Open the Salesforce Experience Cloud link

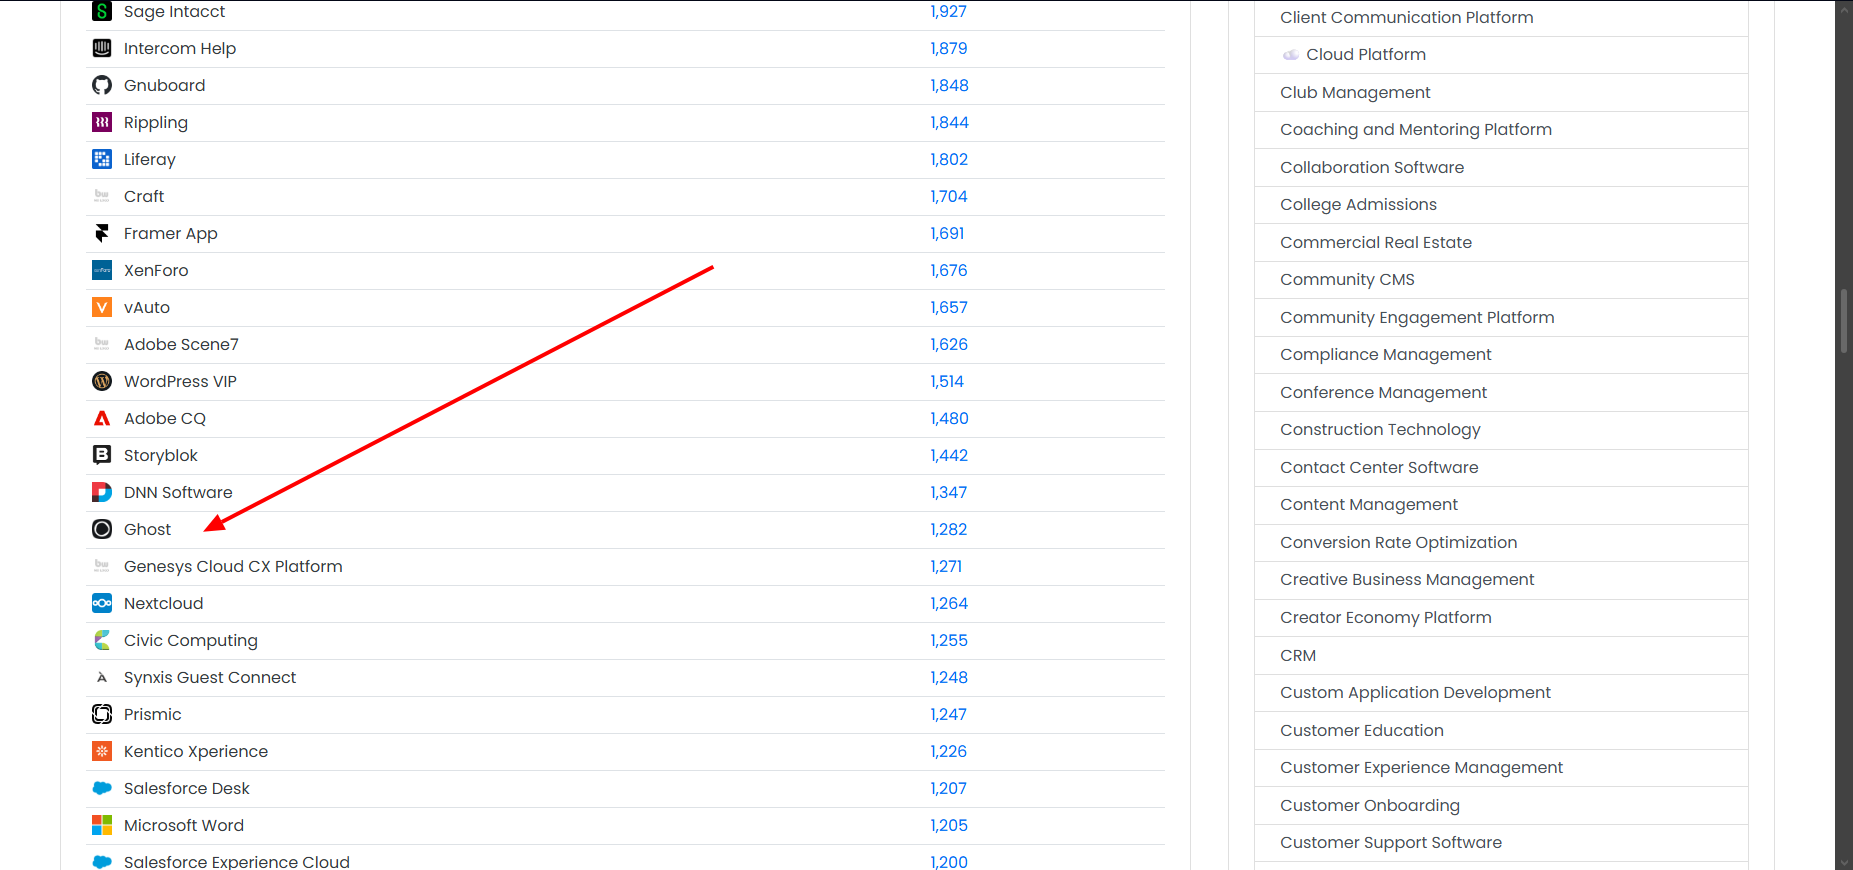pyautogui.click(x=237, y=861)
